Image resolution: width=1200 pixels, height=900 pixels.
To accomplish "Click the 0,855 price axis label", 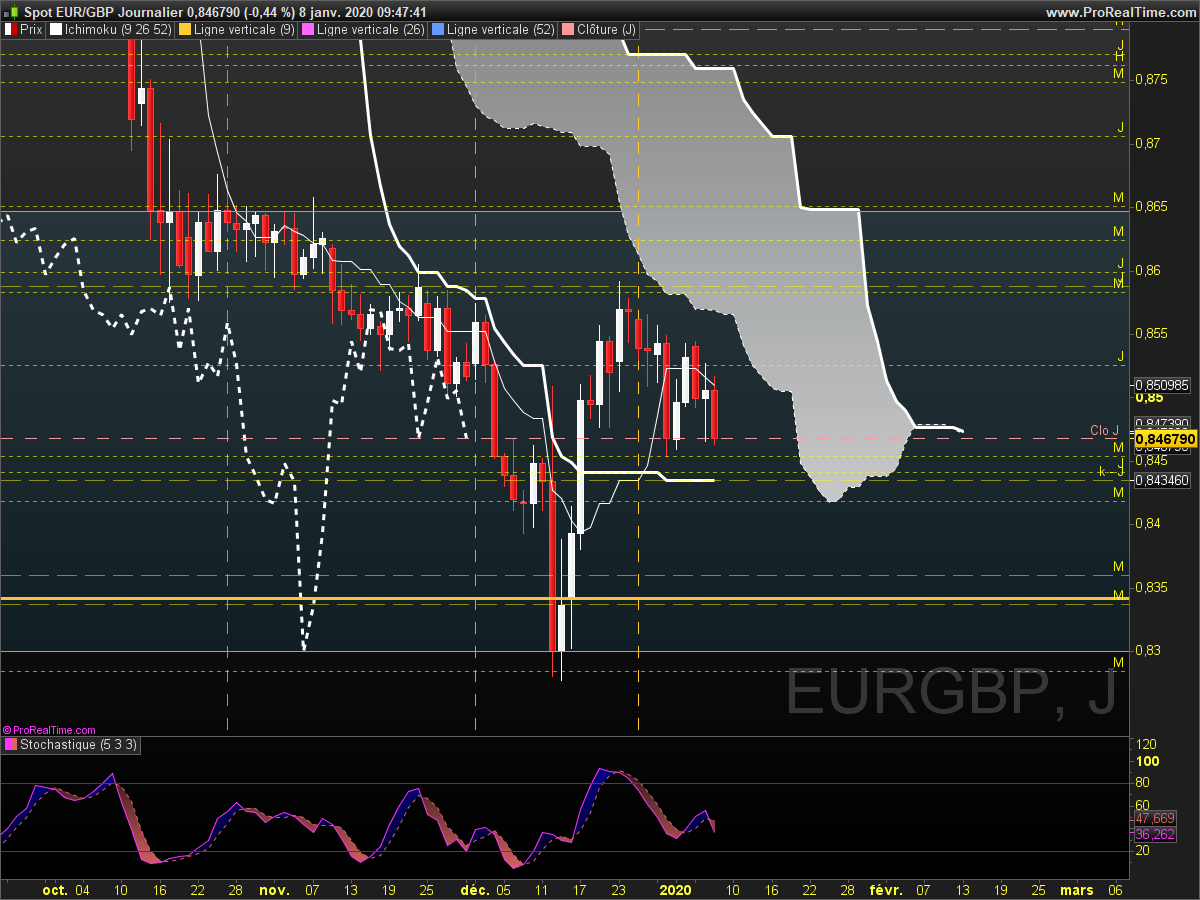I will click(1151, 333).
